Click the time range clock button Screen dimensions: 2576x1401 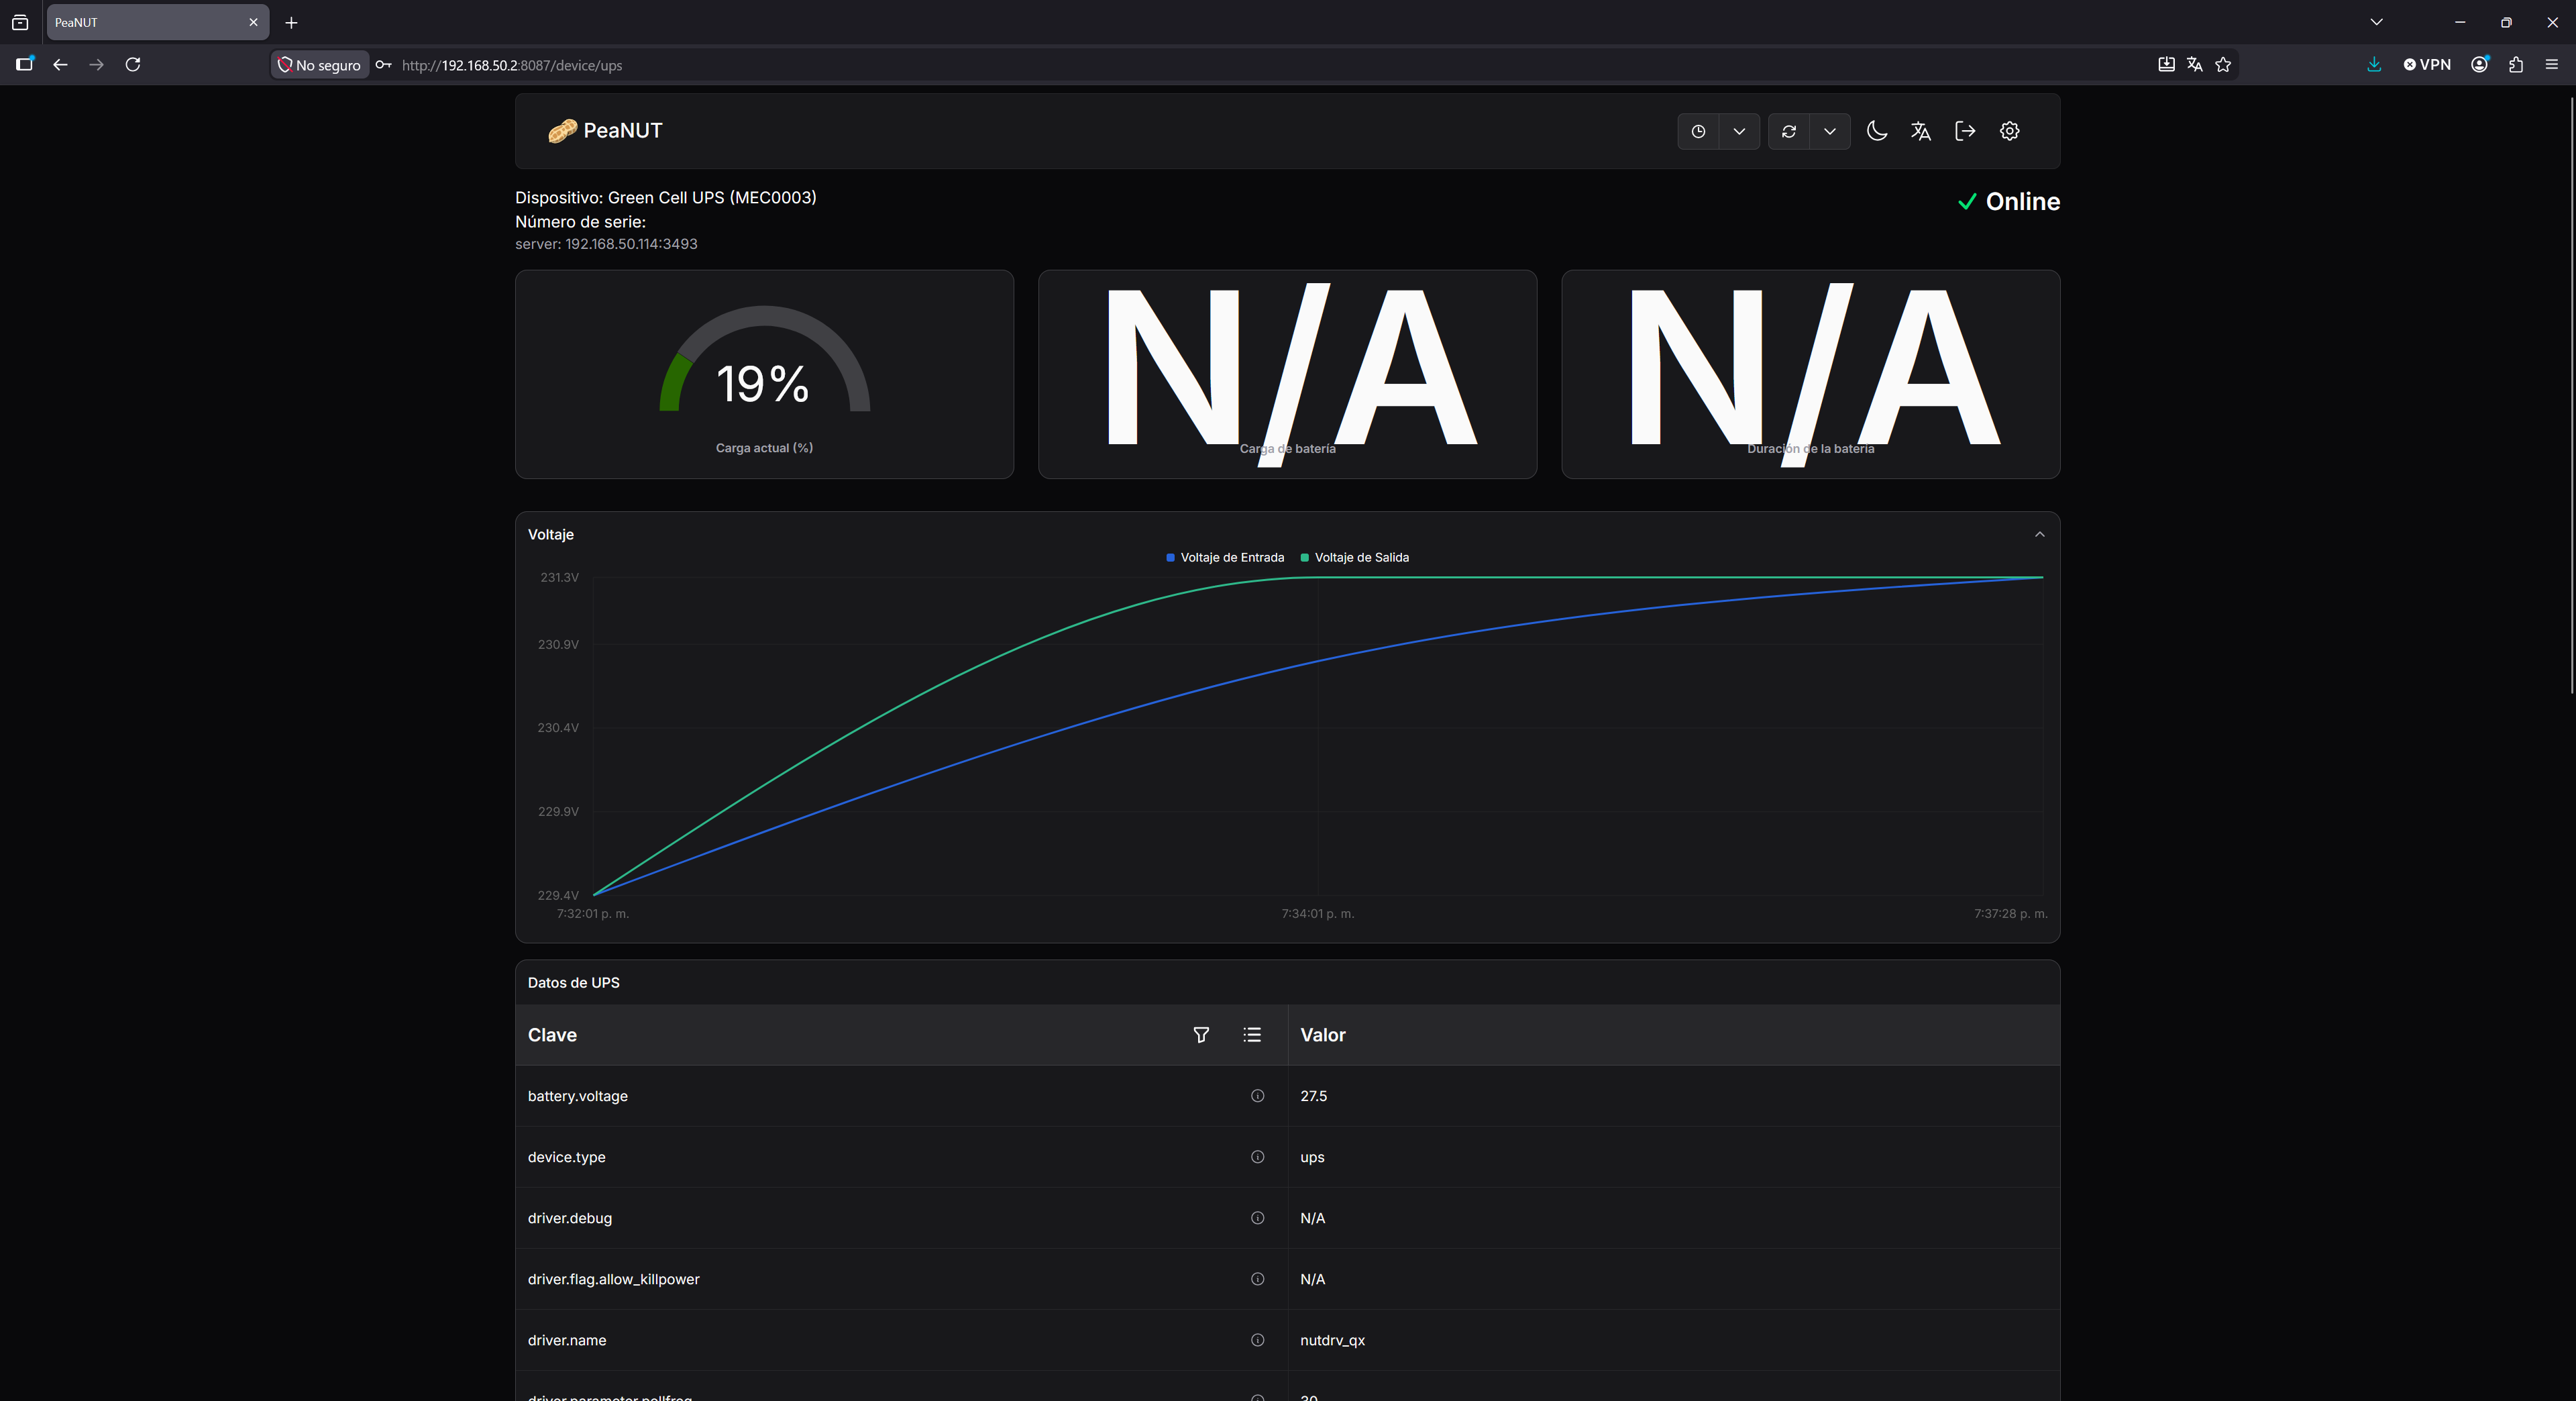[1698, 131]
